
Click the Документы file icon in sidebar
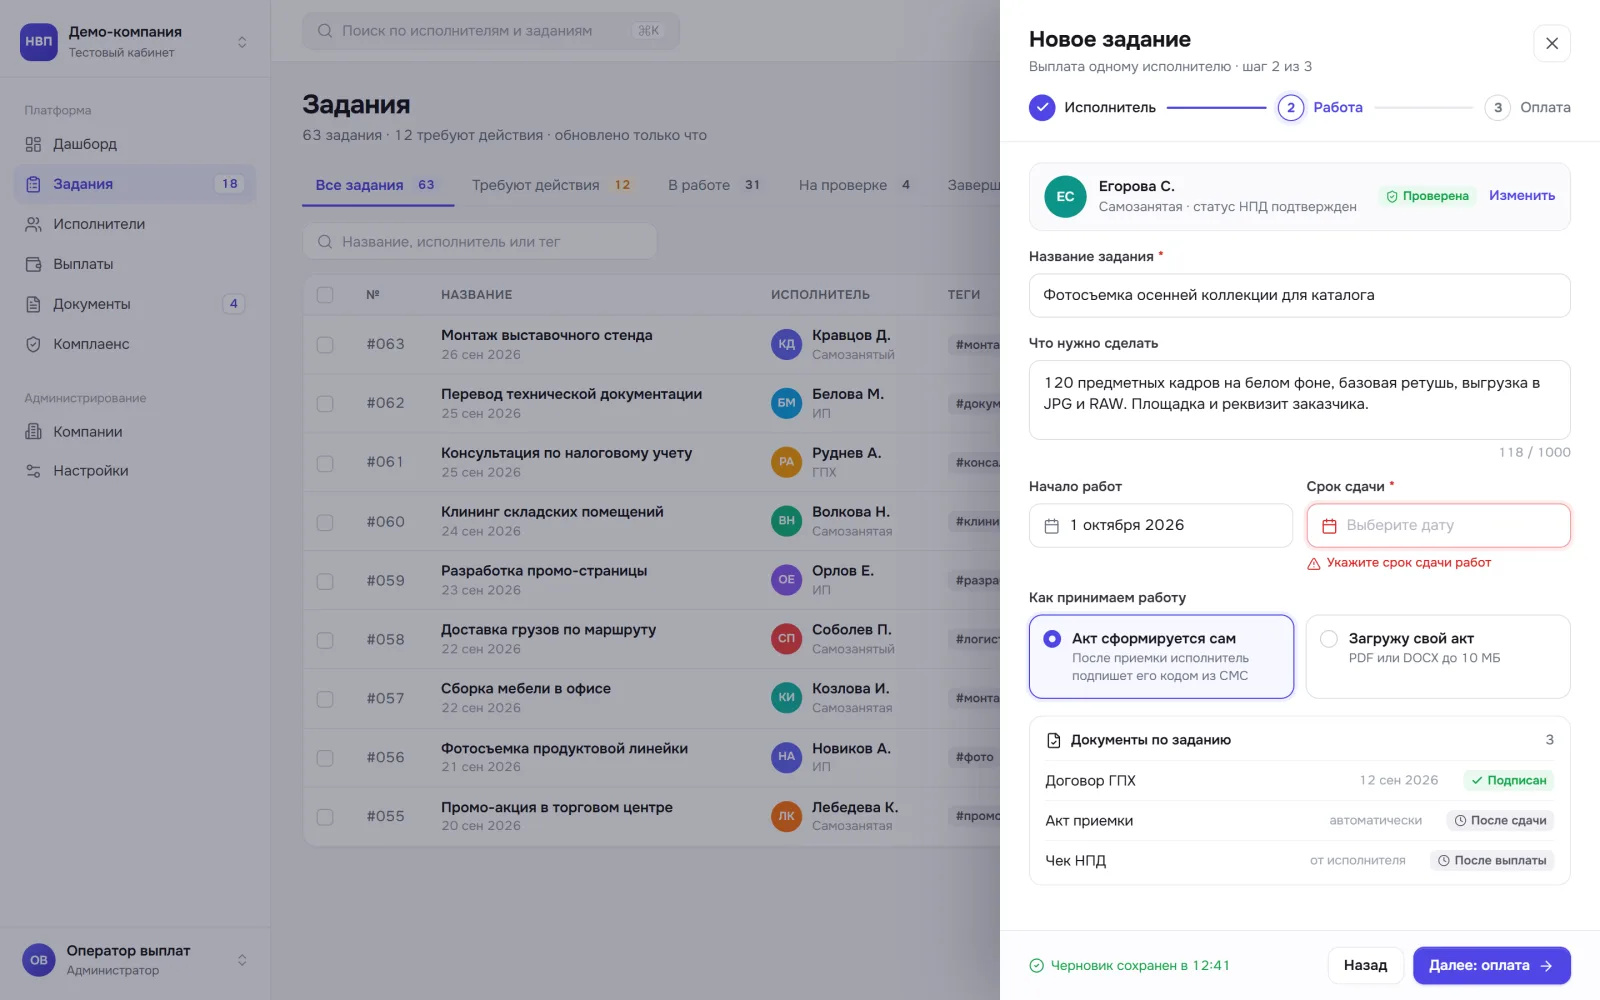pyautogui.click(x=33, y=304)
